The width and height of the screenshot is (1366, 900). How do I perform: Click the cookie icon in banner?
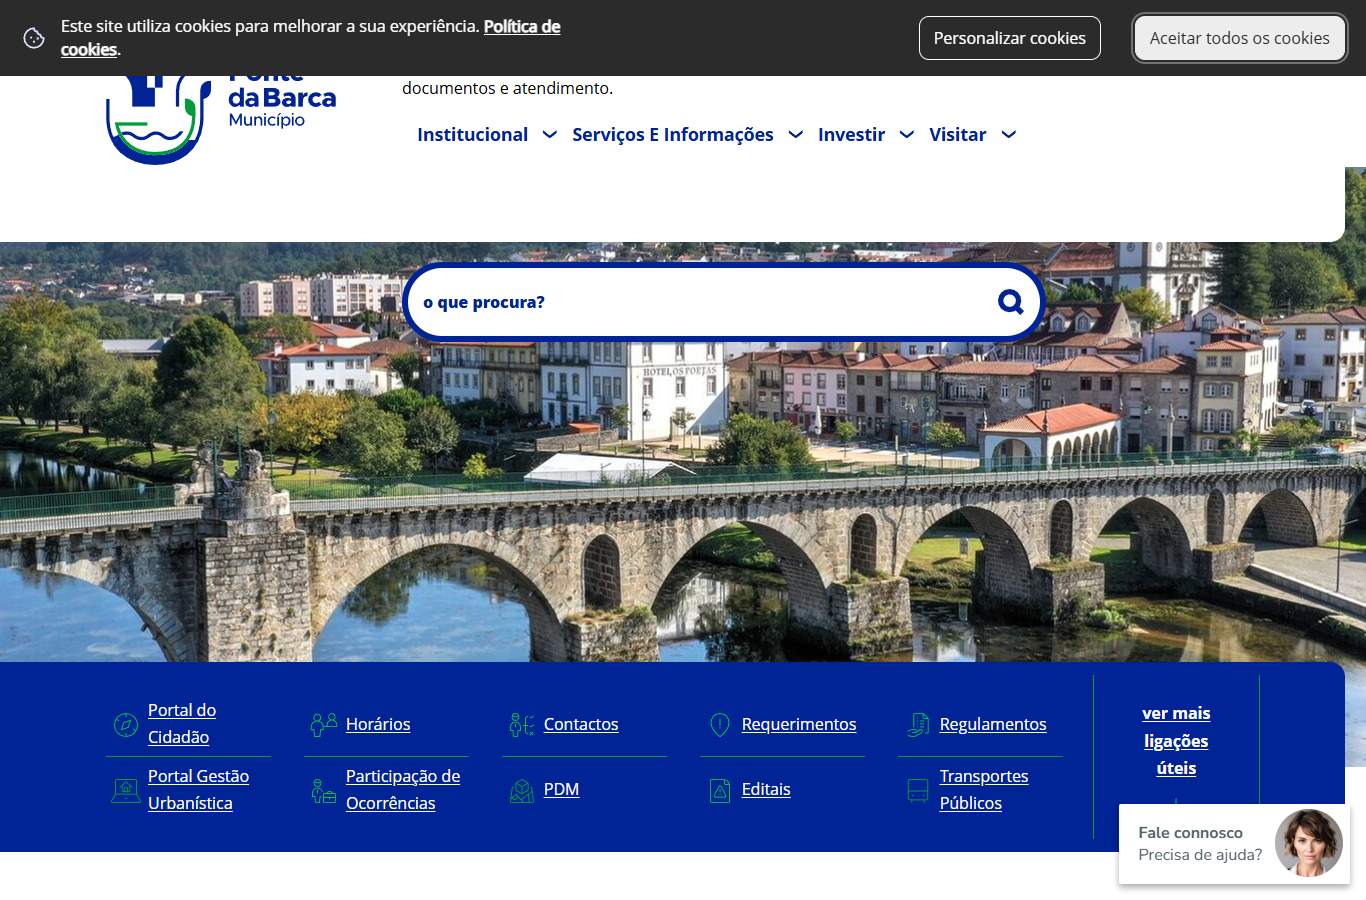pos(34,38)
